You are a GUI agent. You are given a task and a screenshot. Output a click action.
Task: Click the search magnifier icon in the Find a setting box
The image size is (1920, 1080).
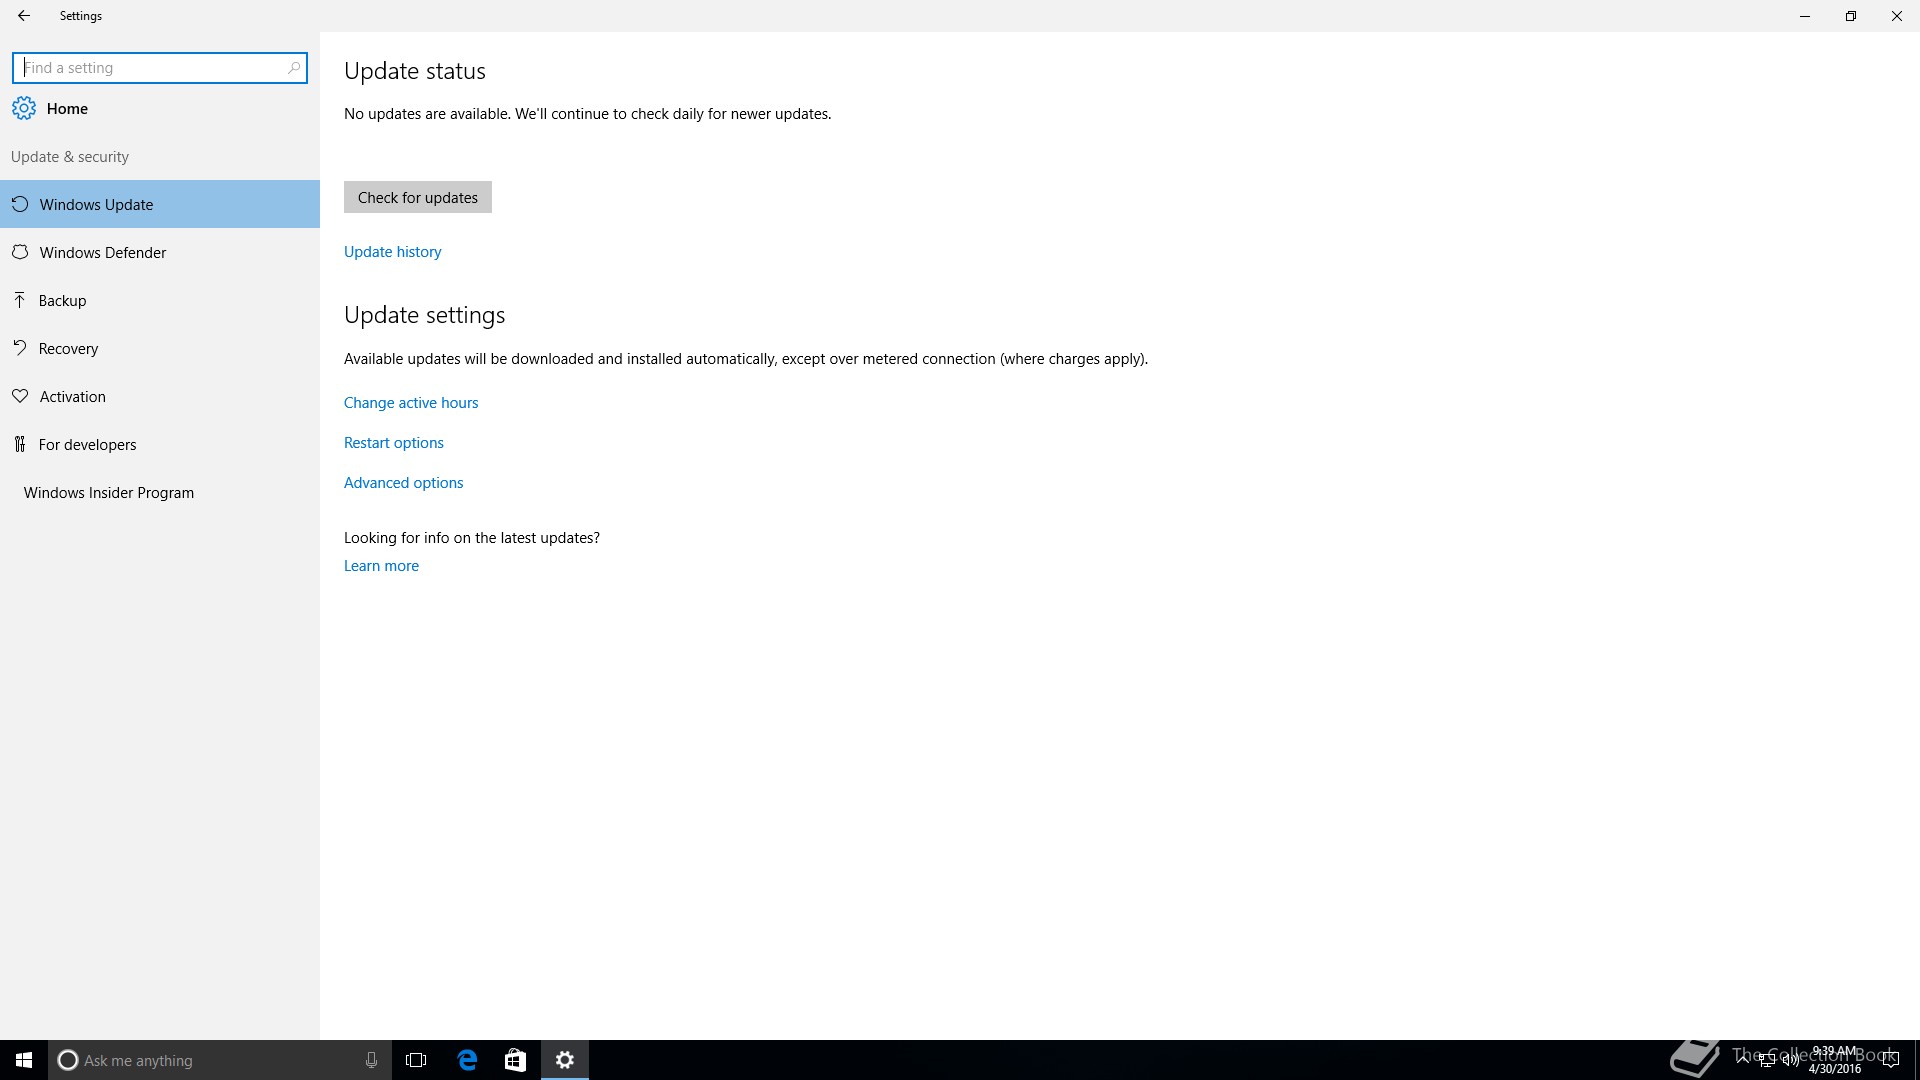(294, 68)
